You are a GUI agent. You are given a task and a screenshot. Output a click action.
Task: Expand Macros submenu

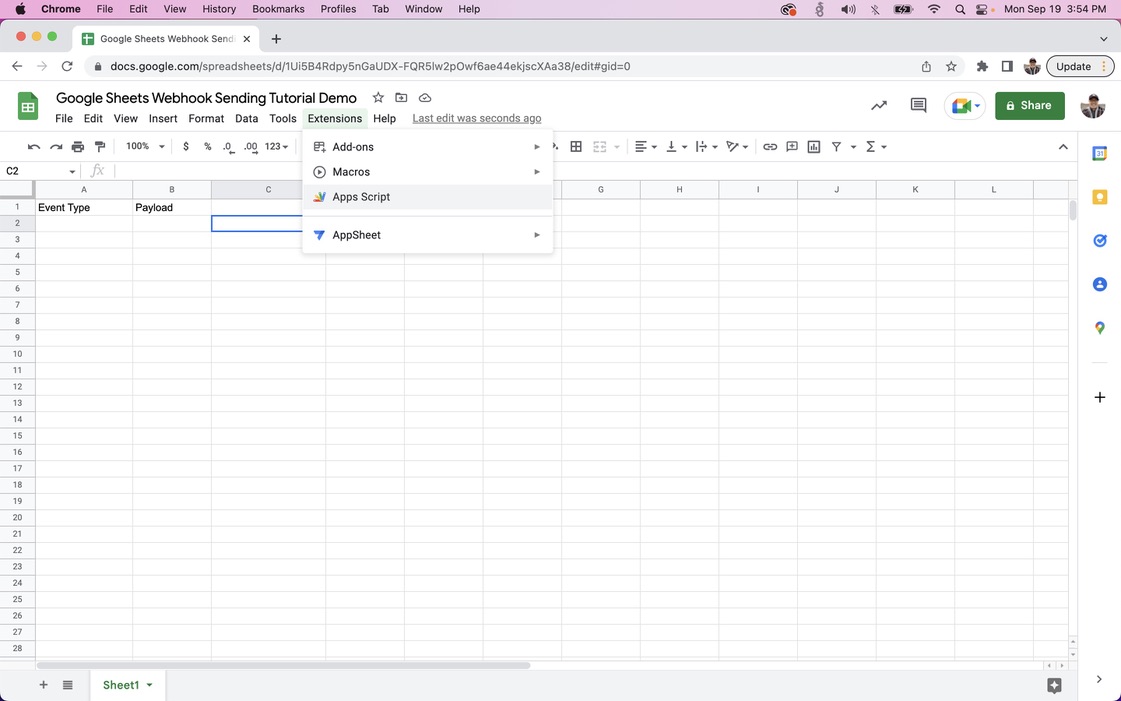tap(428, 172)
